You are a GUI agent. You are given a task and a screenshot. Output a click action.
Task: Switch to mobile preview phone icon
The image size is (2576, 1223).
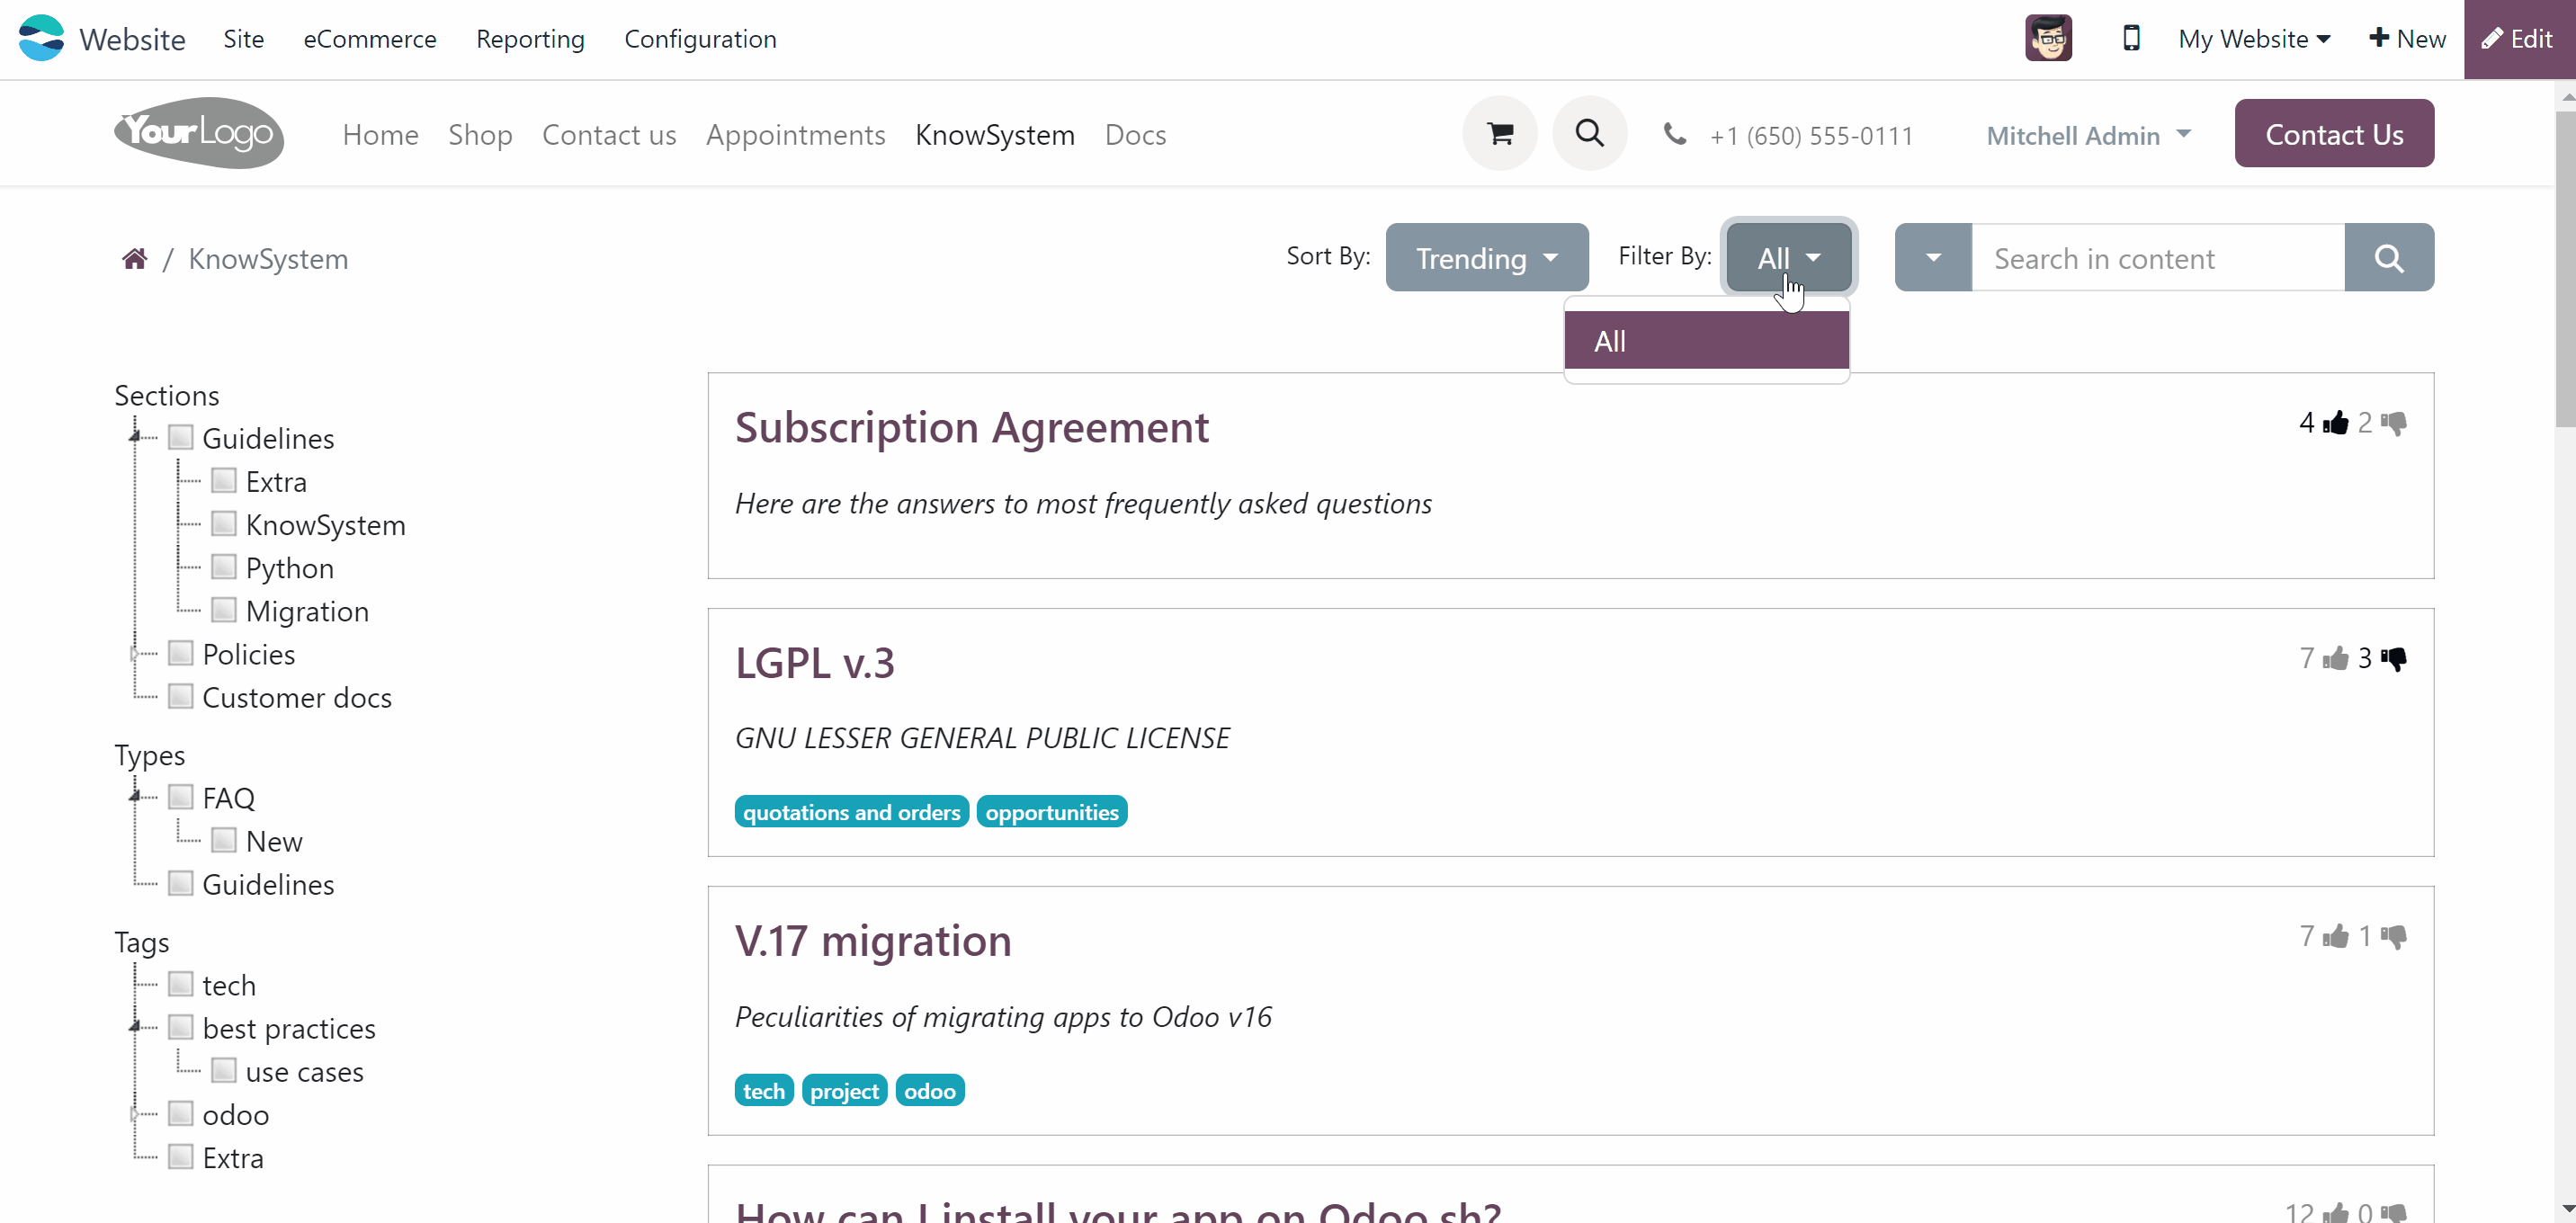[2131, 38]
